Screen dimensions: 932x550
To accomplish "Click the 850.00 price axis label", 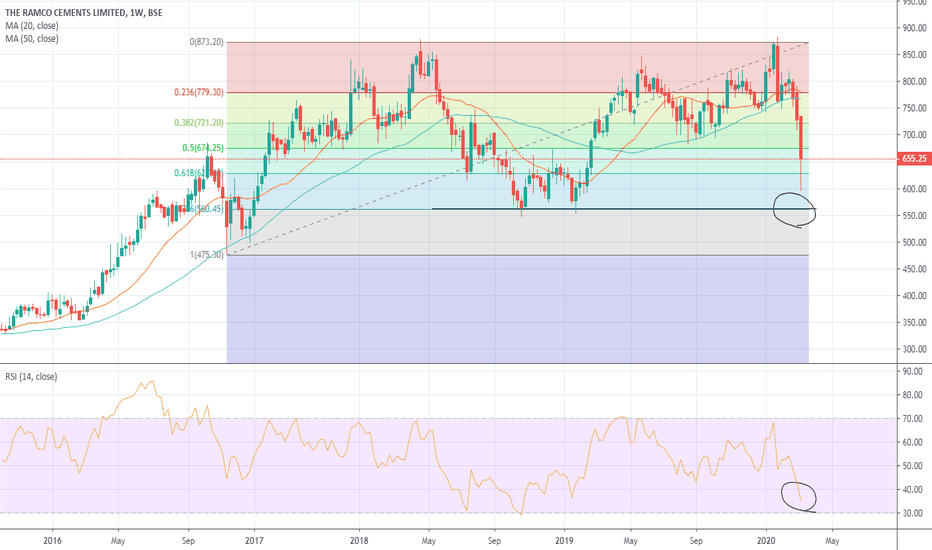I will pos(914,55).
